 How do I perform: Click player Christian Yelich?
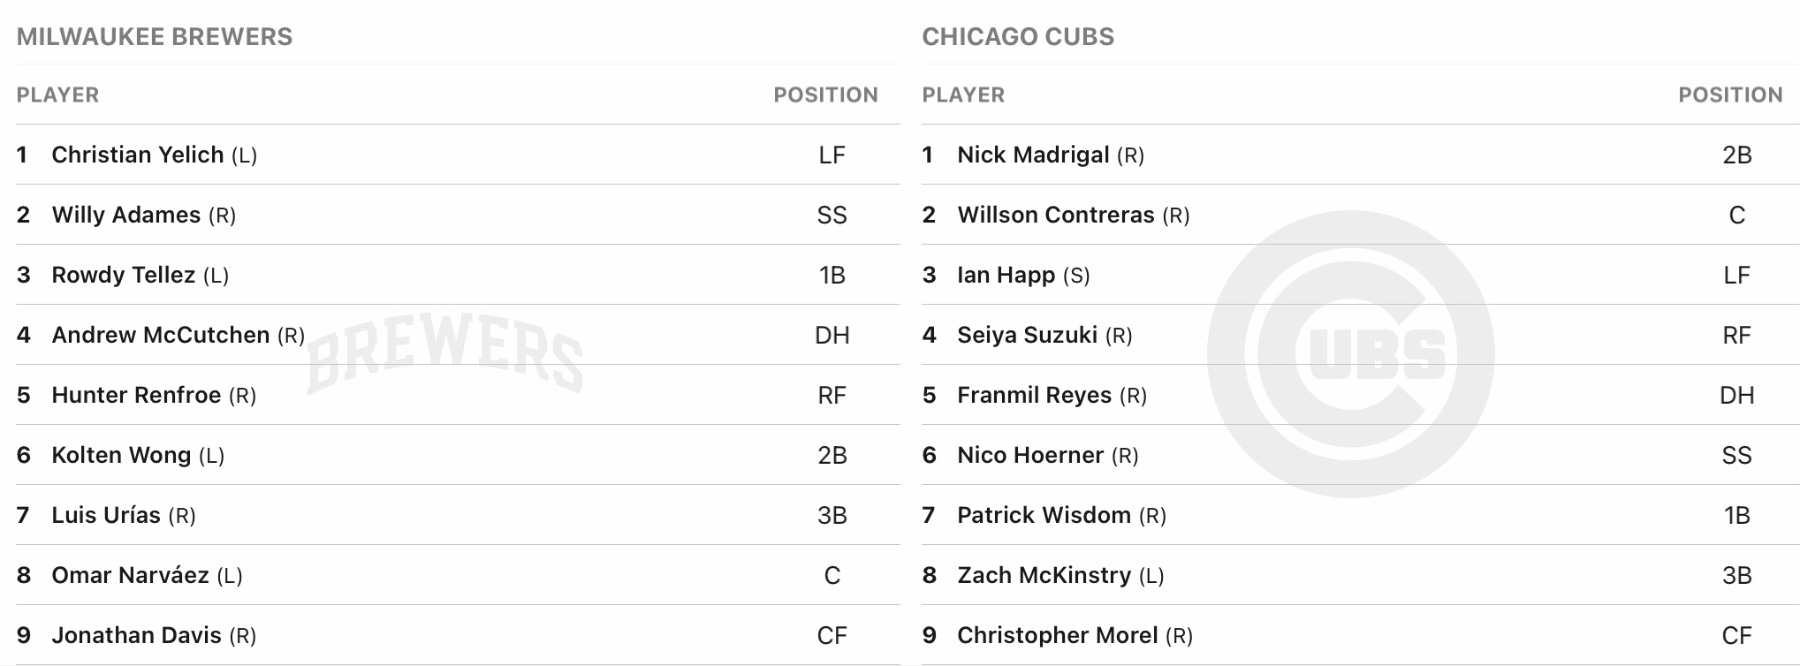pyautogui.click(x=137, y=155)
